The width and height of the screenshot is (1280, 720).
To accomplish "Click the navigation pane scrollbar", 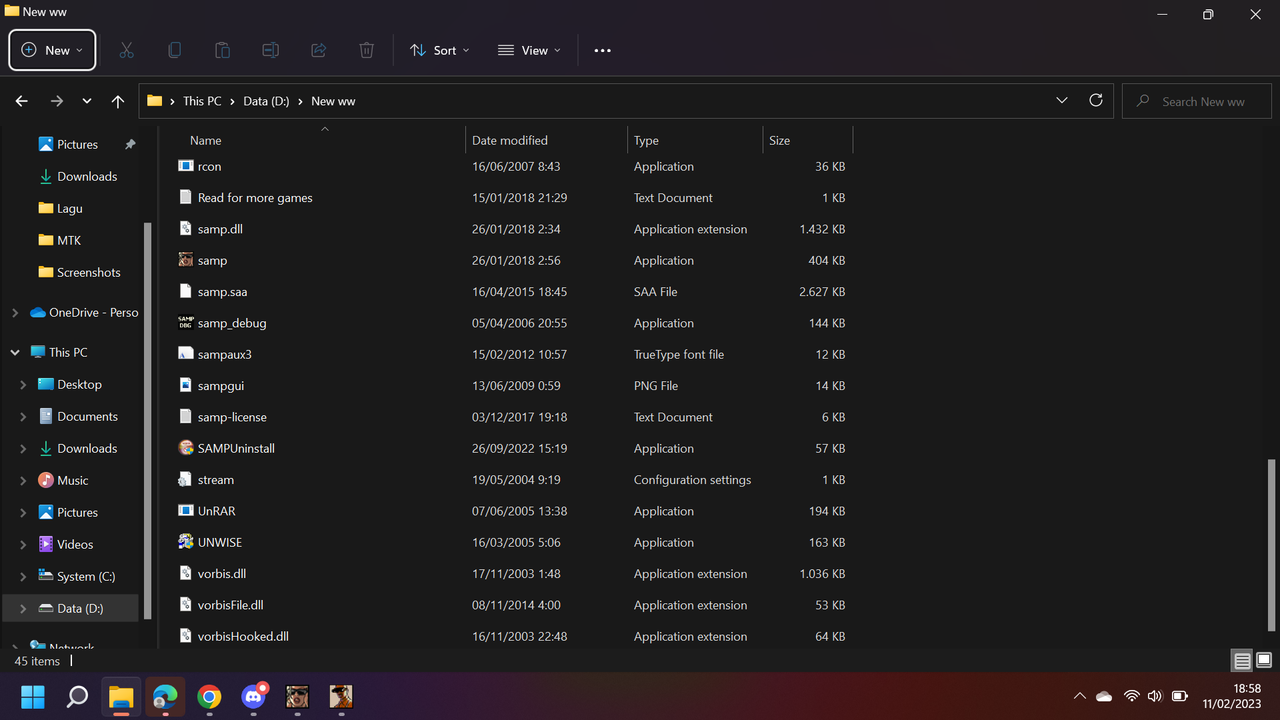I will point(148,420).
